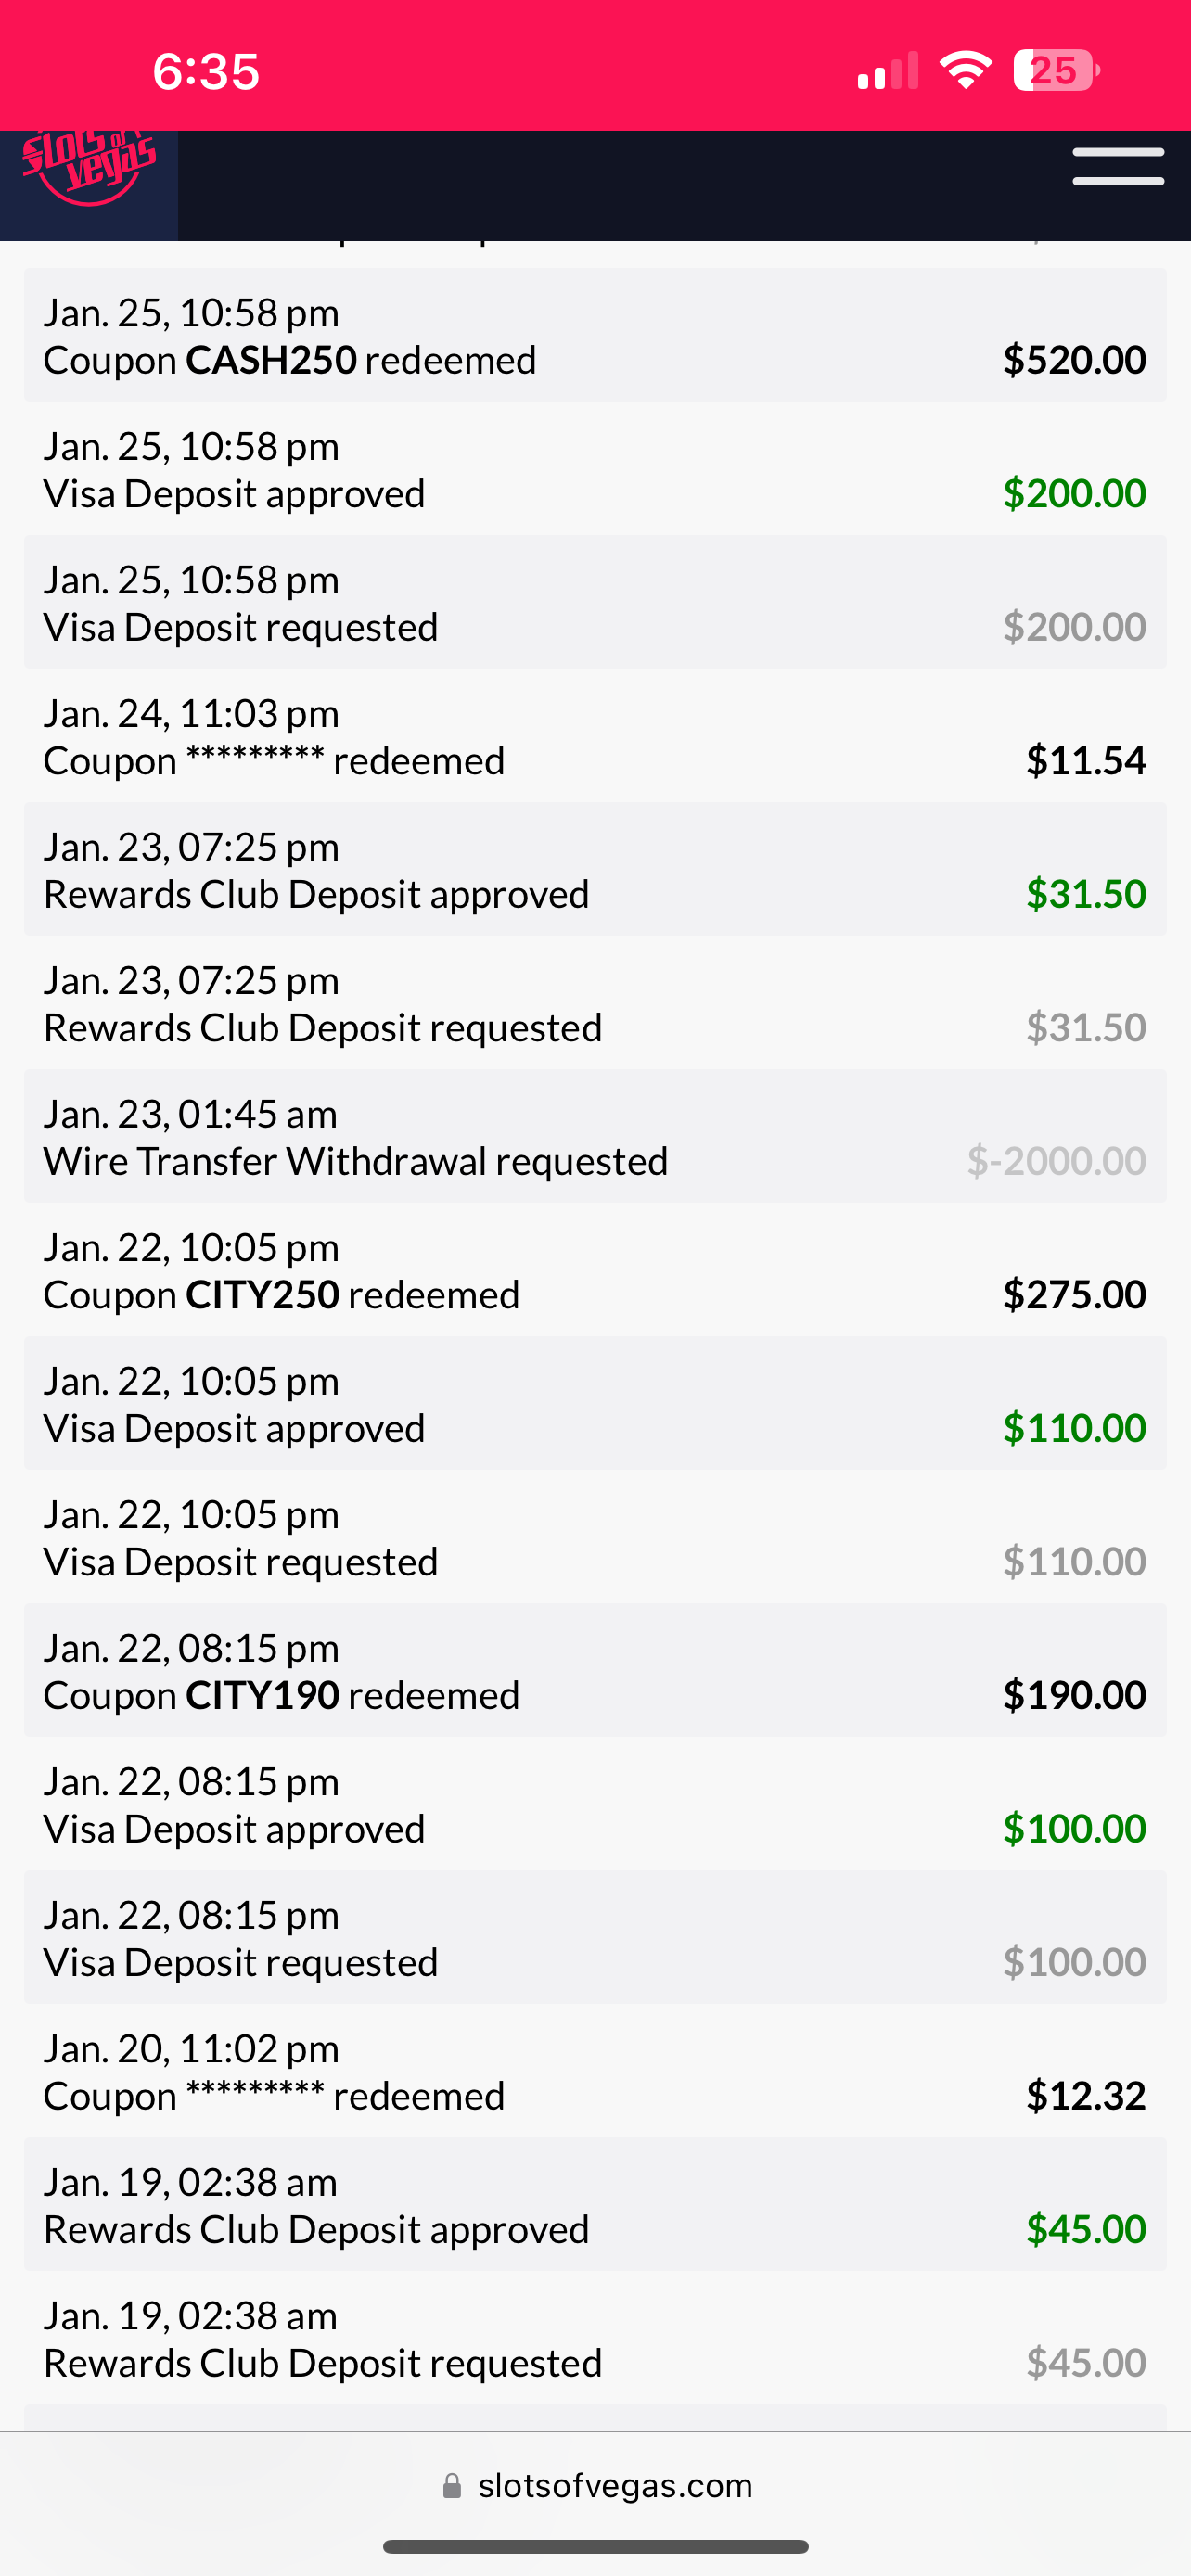This screenshot has width=1191, height=2576.
Task: Select the $100.00 Visa Deposit requested row
Action: pos(595,1938)
